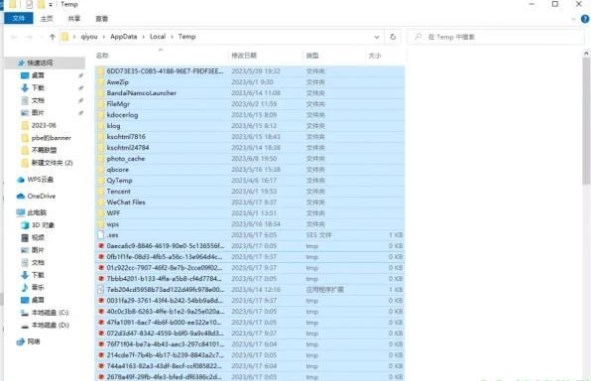This screenshot has width=591, height=381.
Task: Open the 文件 ribbon tab
Action: 18,18
